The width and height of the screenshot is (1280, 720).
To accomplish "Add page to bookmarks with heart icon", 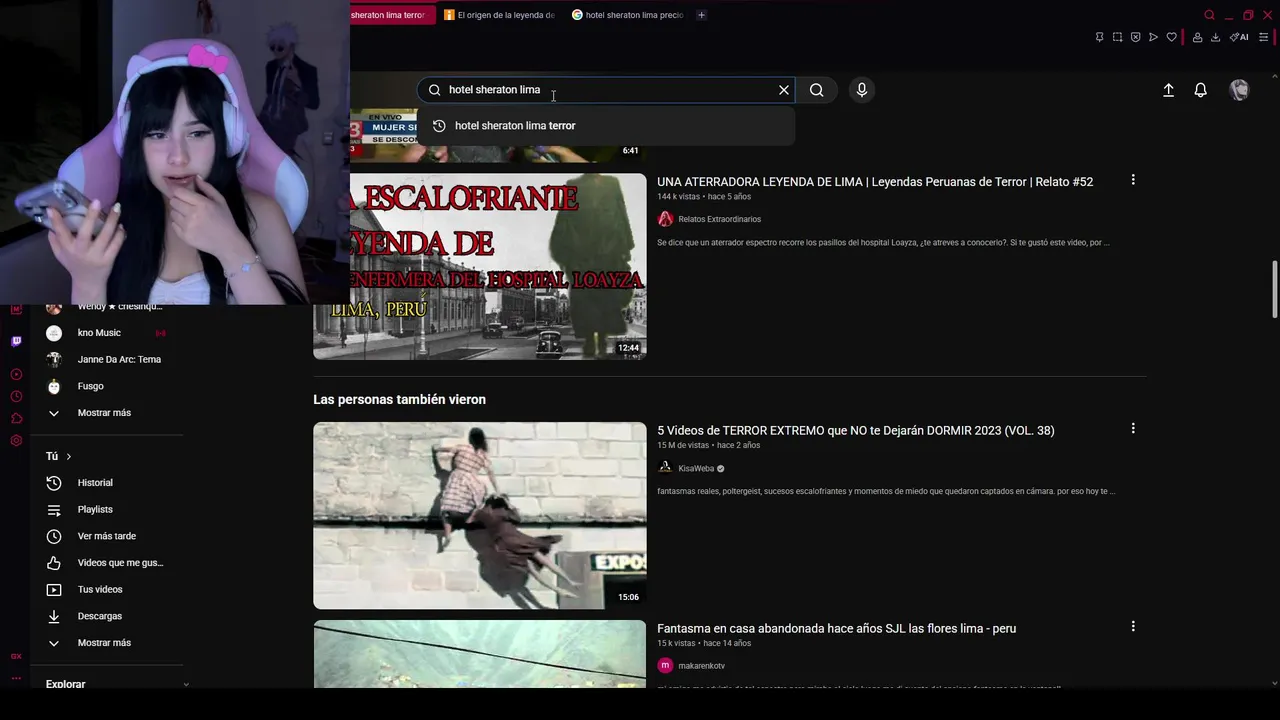I will [1171, 37].
